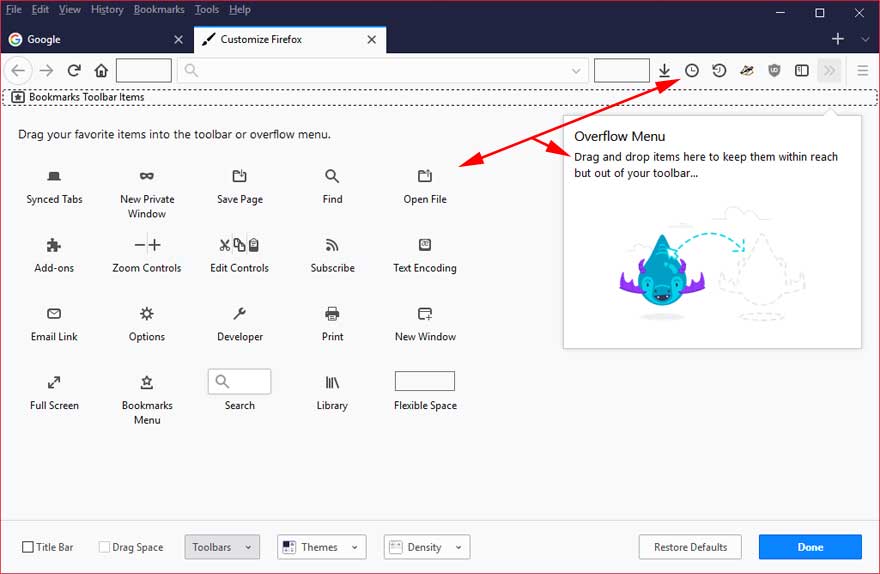The height and width of the screenshot is (574, 880).
Task: Click the Home toolbar button
Action: pos(101,71)
